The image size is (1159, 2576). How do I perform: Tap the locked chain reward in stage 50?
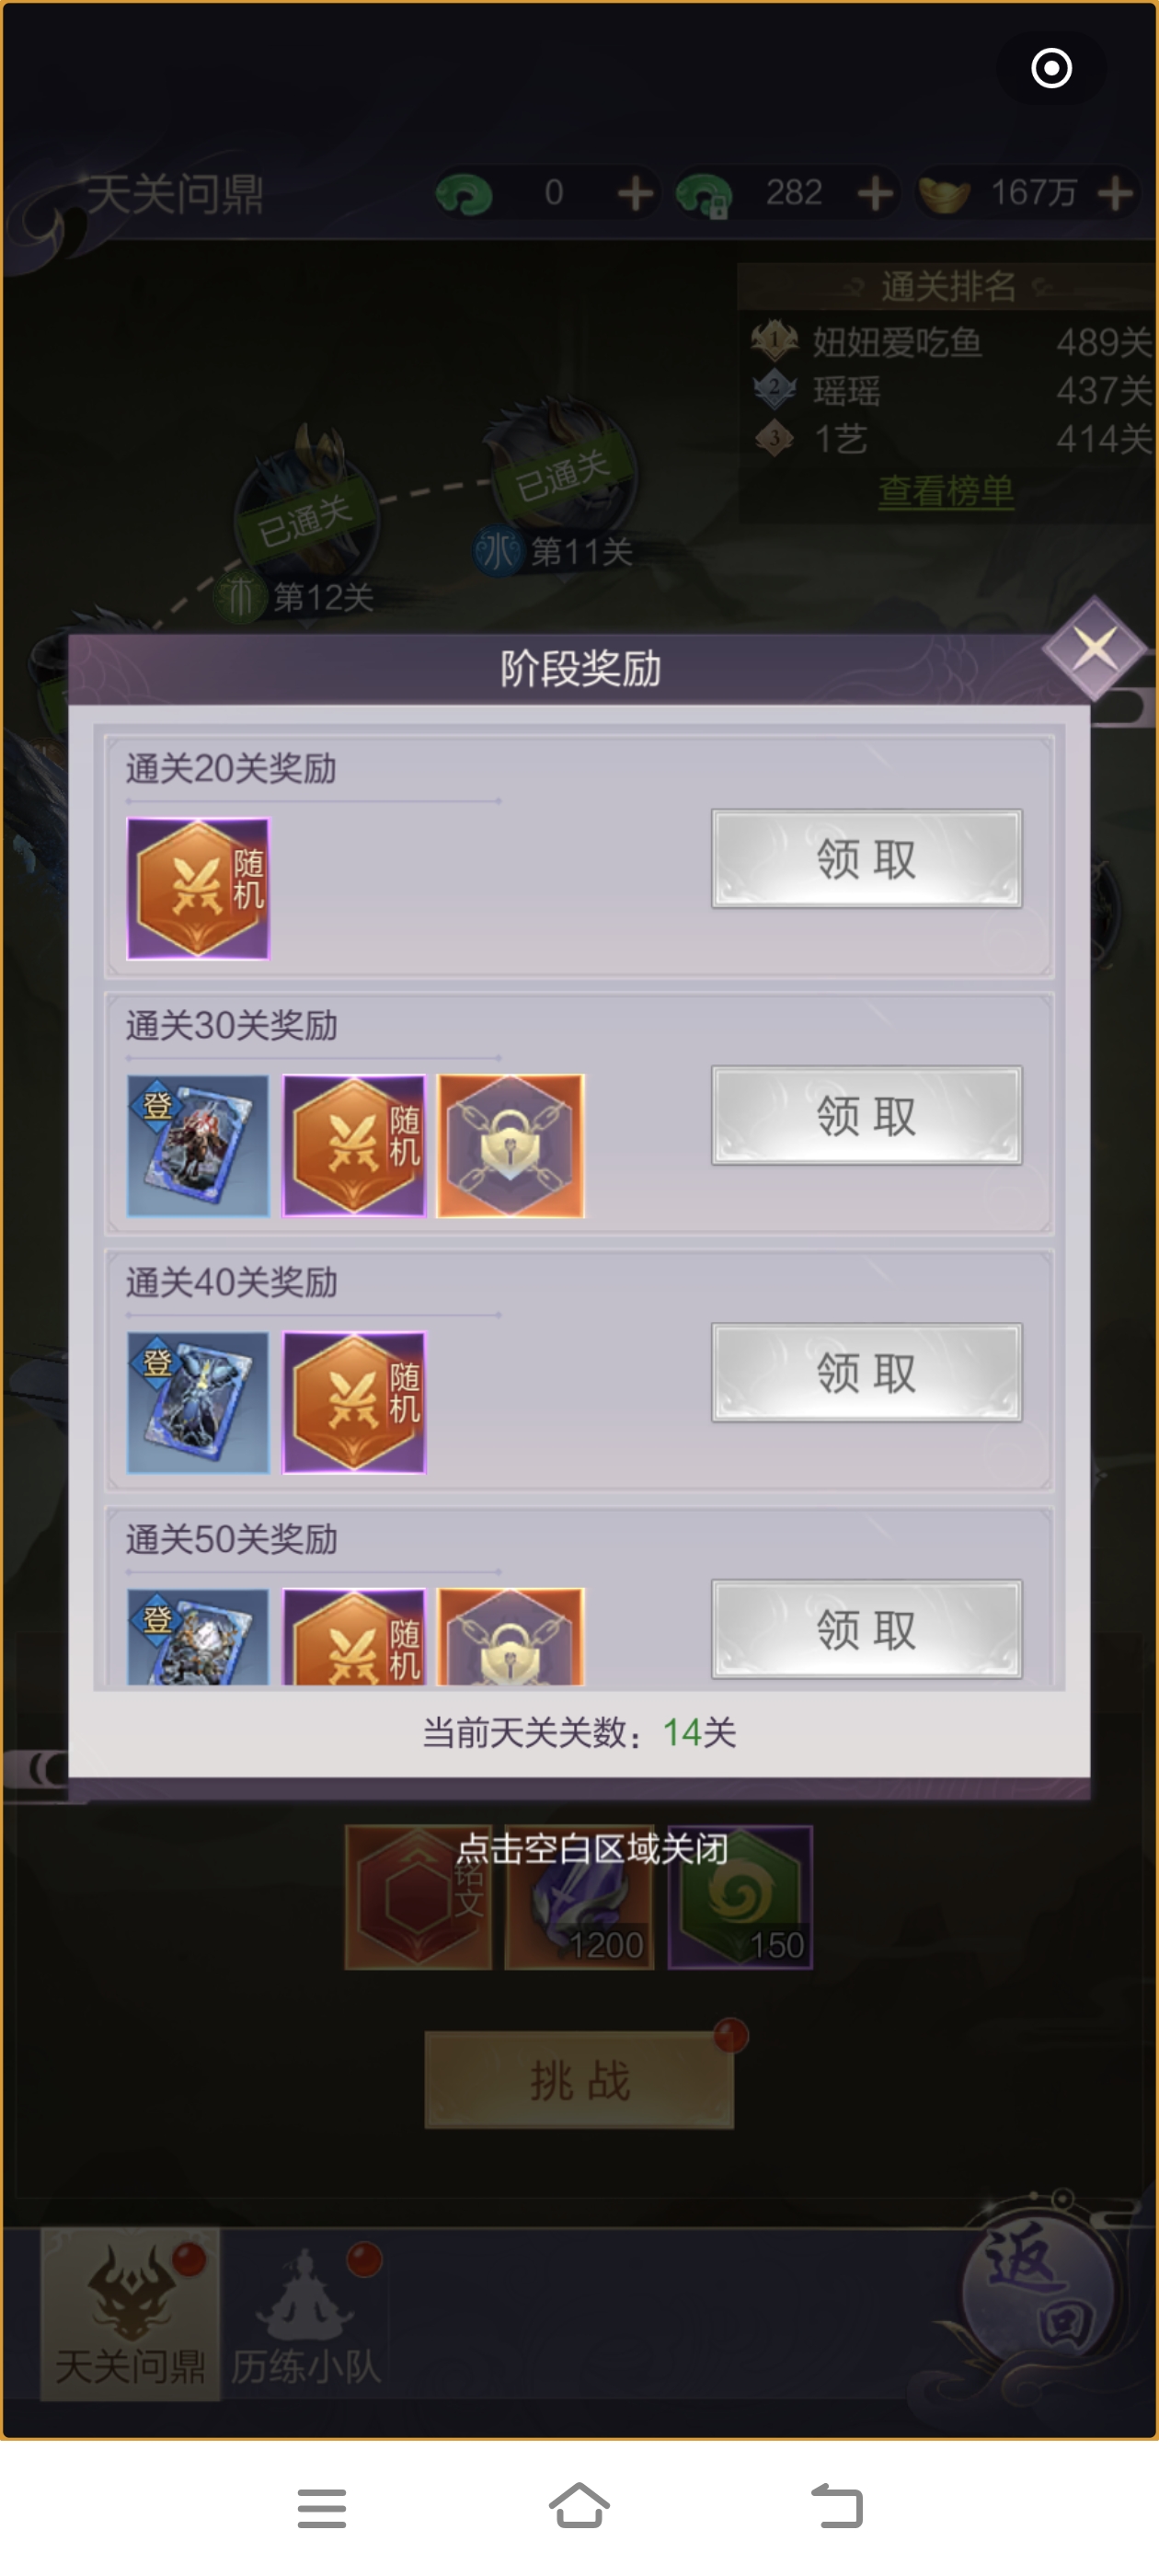[x=511, y=1637]
